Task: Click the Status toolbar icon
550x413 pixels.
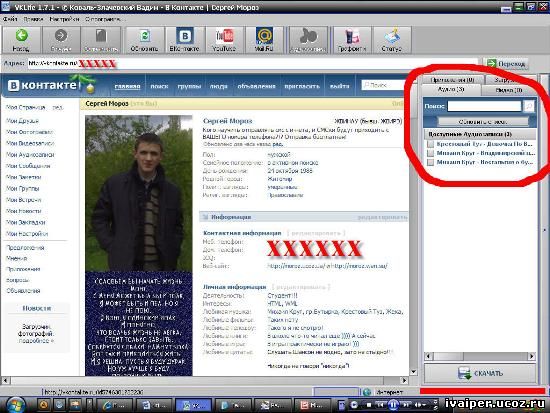Action: tap(392, 40)
